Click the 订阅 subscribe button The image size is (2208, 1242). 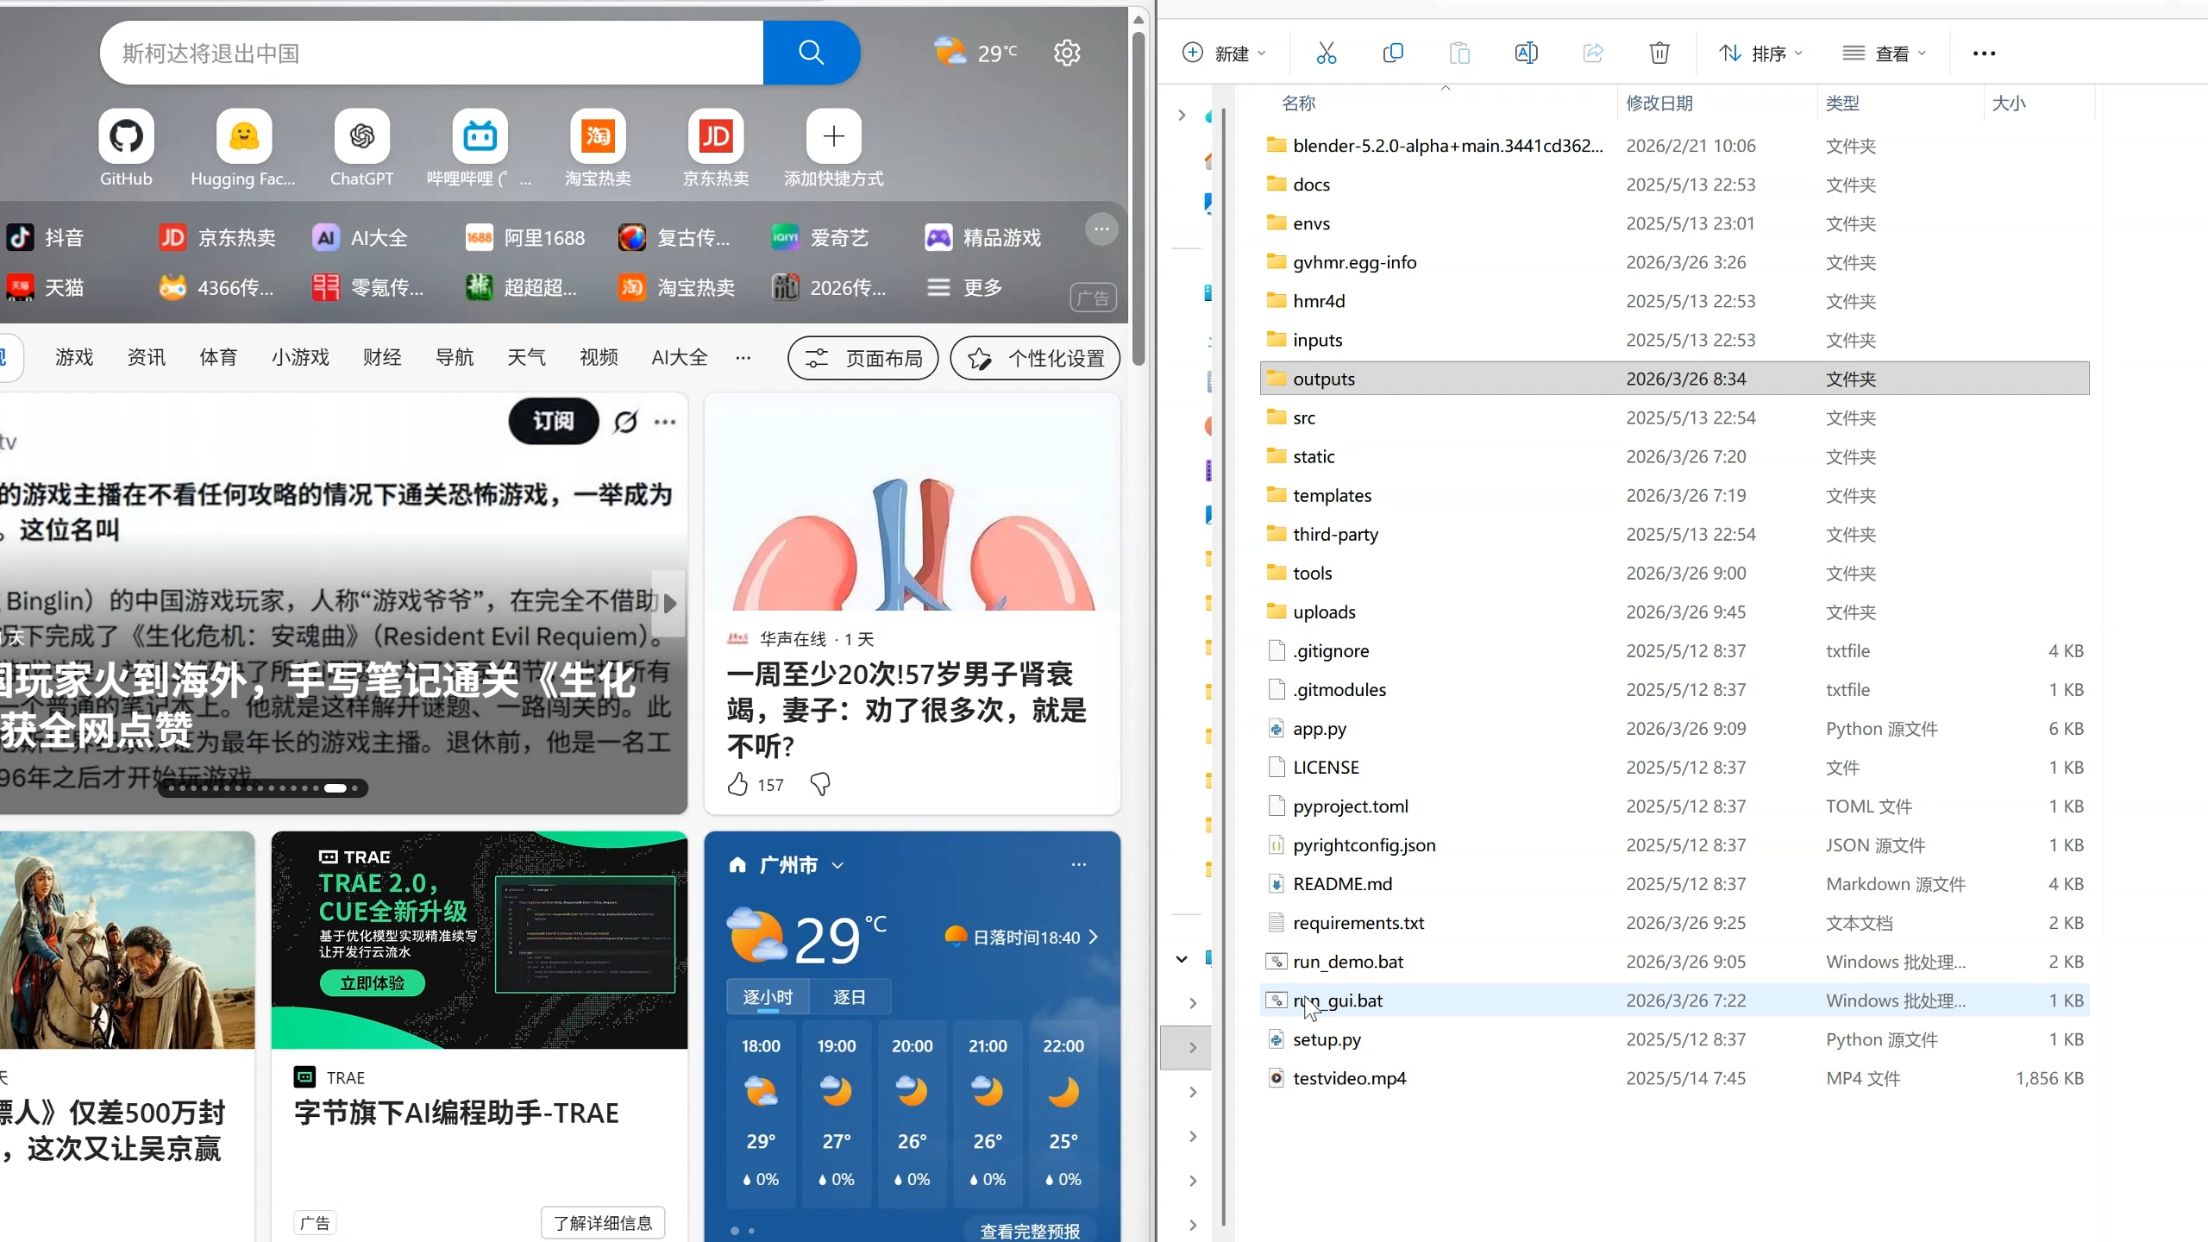(553, 421)
